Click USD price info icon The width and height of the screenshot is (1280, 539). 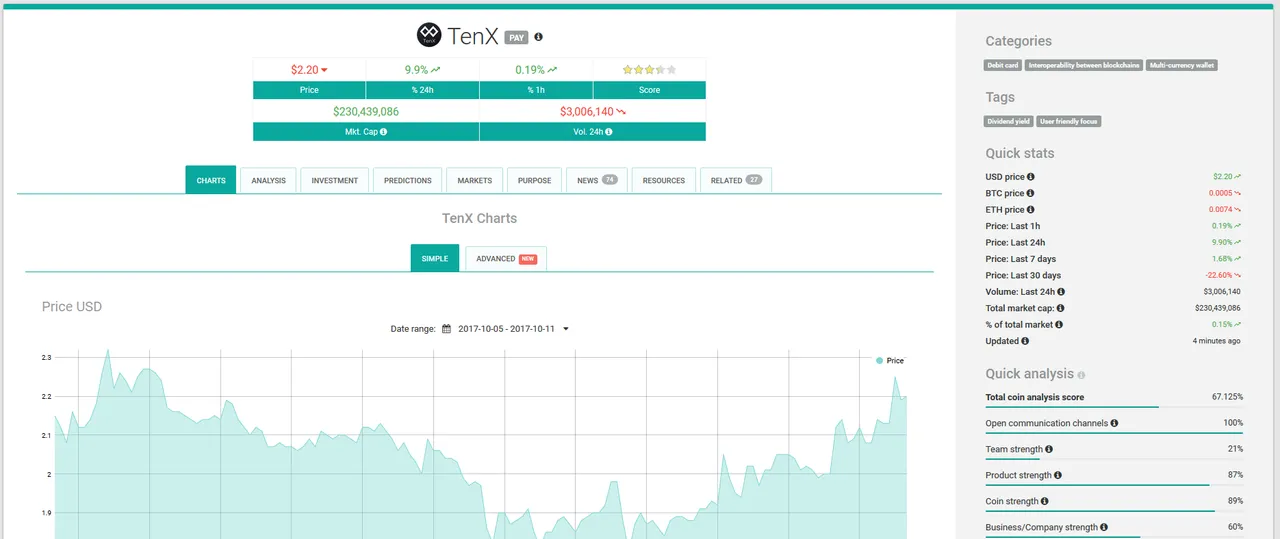[x=1031, y=177]
